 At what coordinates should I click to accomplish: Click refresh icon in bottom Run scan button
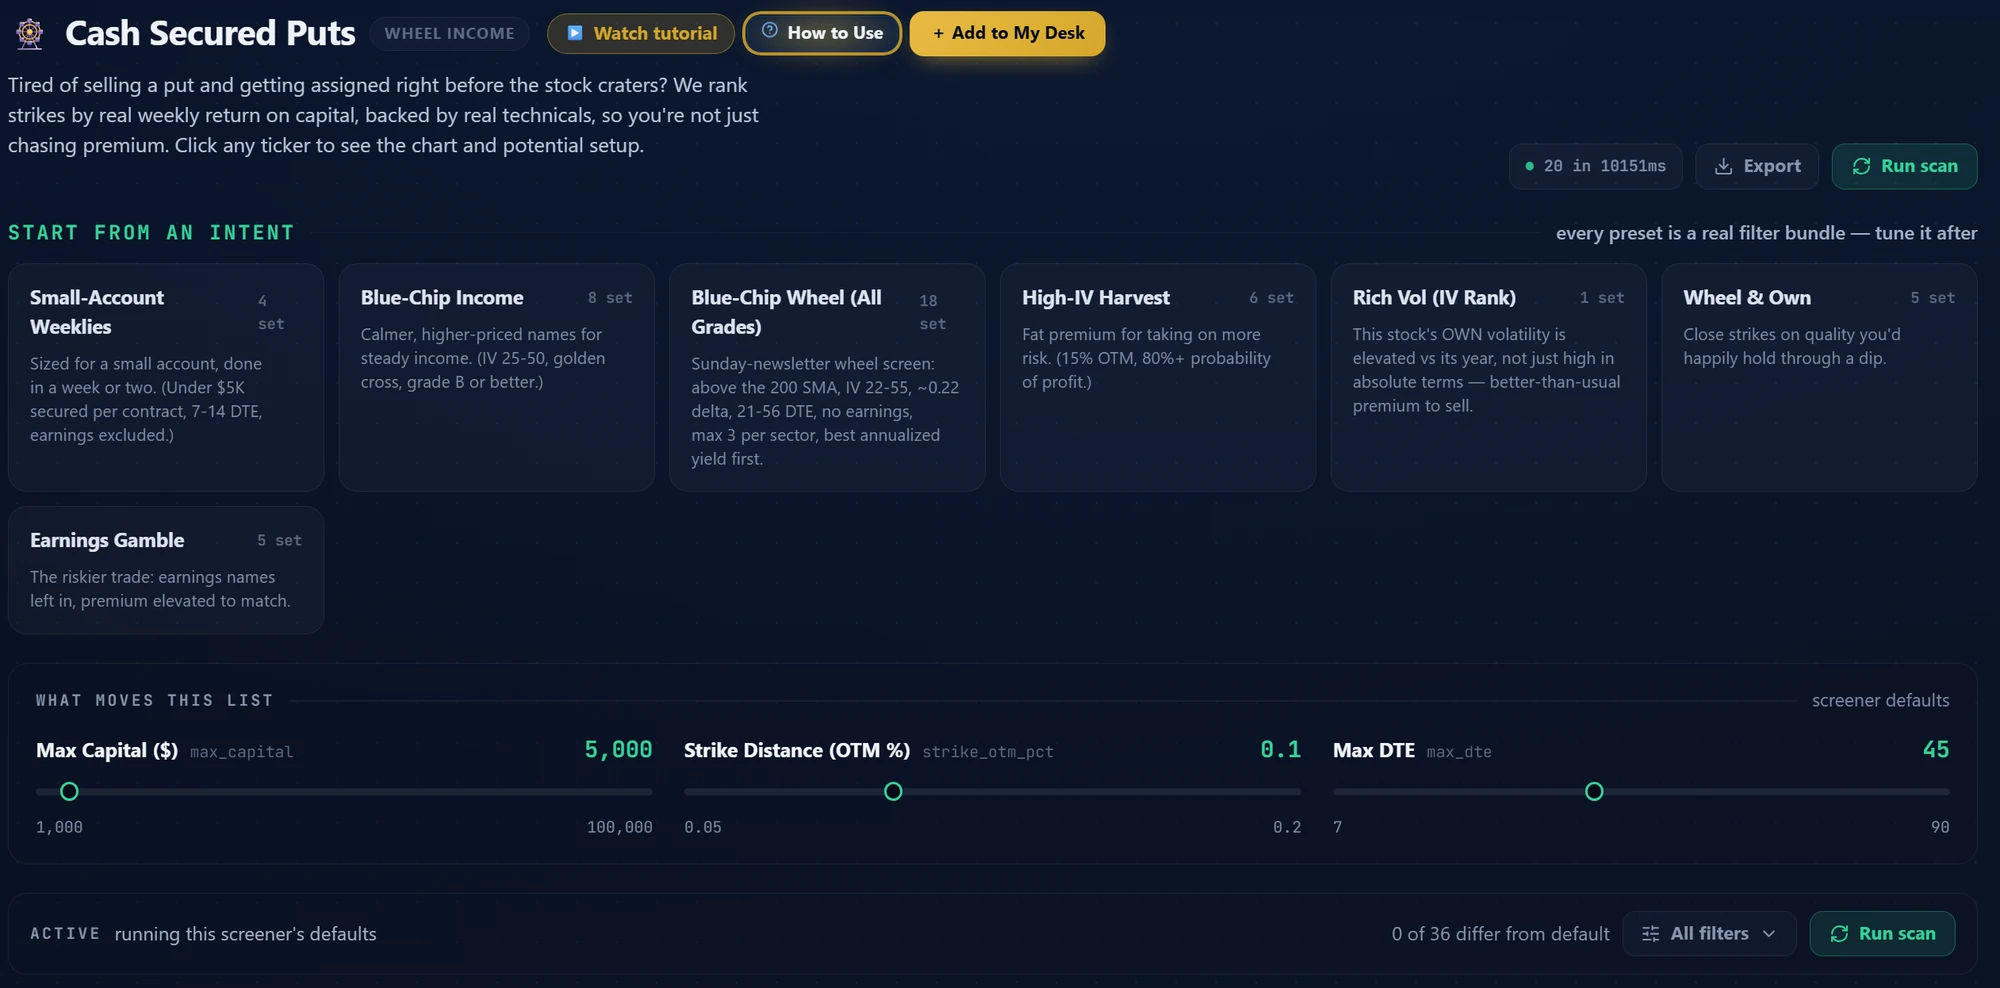tap(1839, 933)
